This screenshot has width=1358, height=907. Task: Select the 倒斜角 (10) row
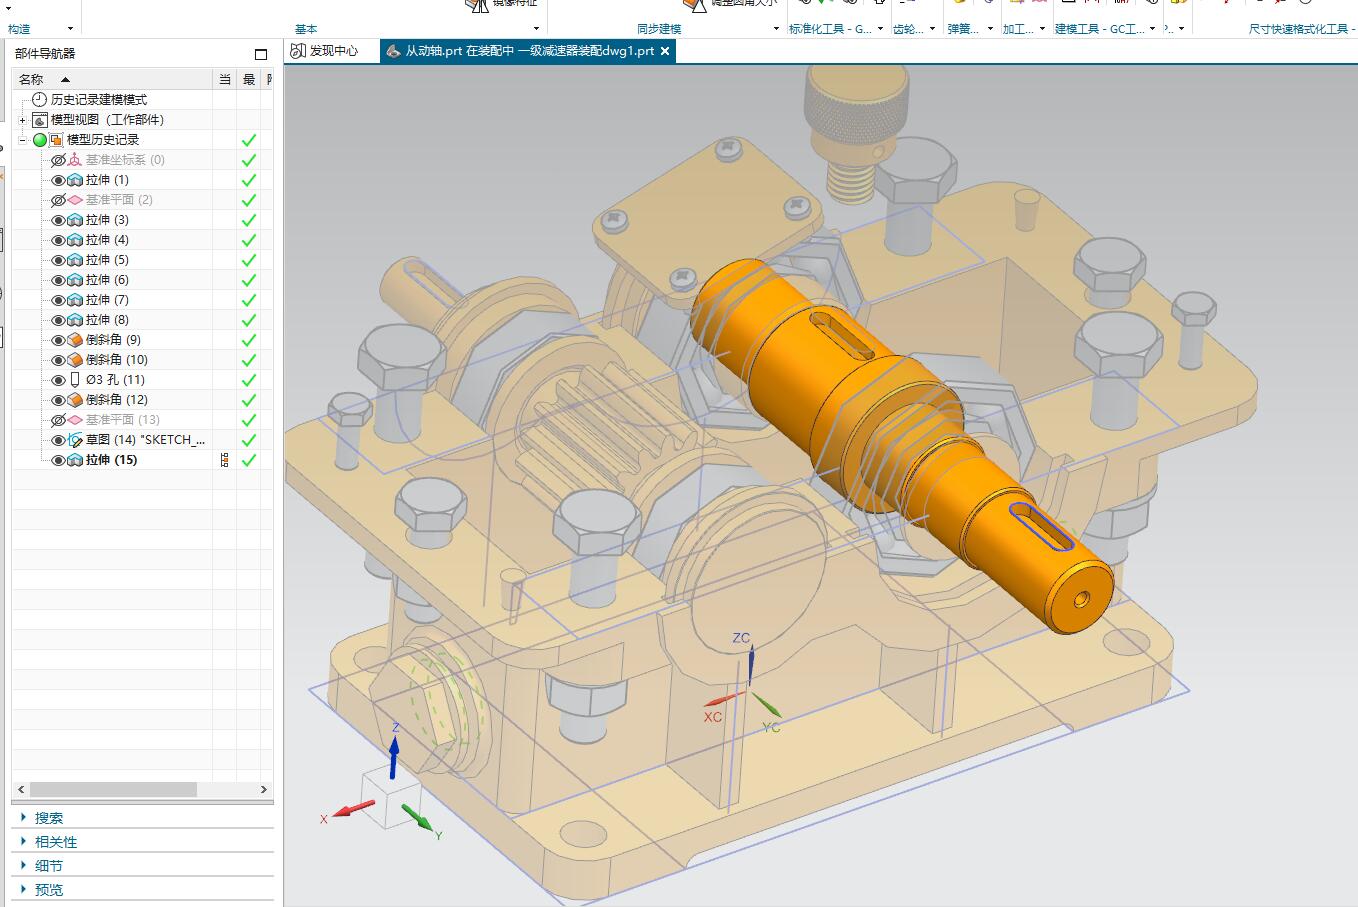coord(116,360)
